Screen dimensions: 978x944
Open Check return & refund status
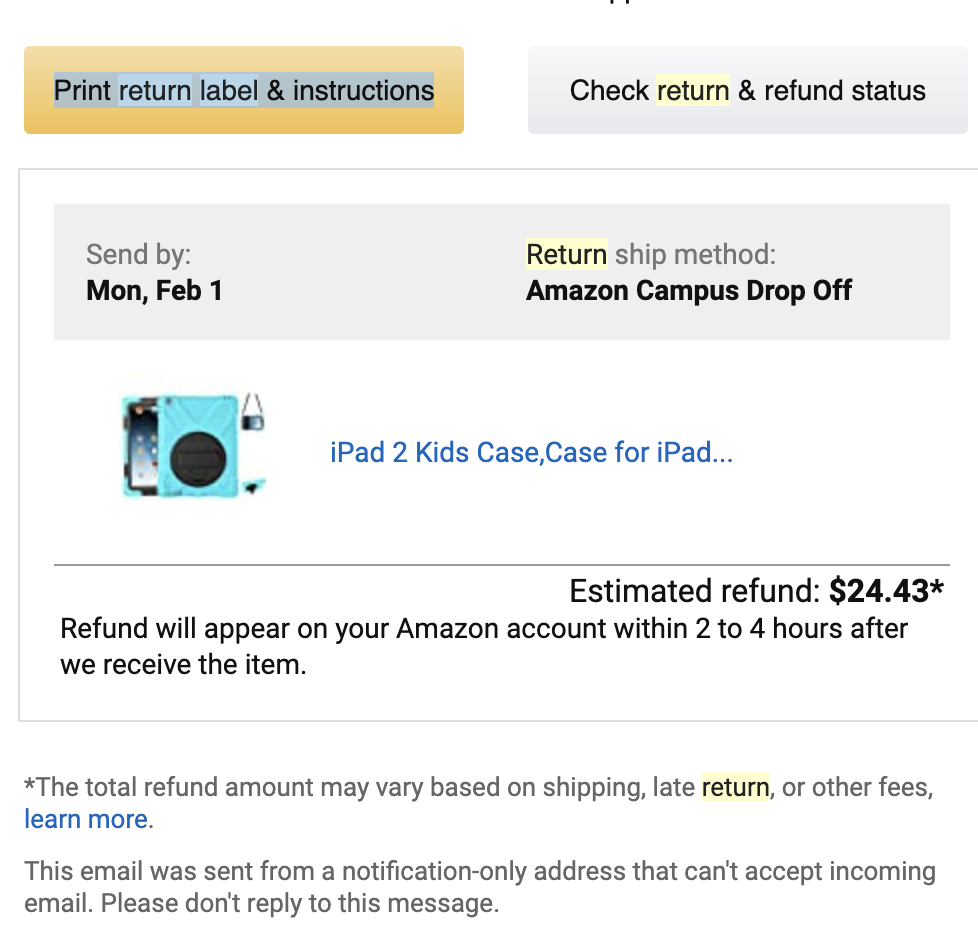coord(747,90)
